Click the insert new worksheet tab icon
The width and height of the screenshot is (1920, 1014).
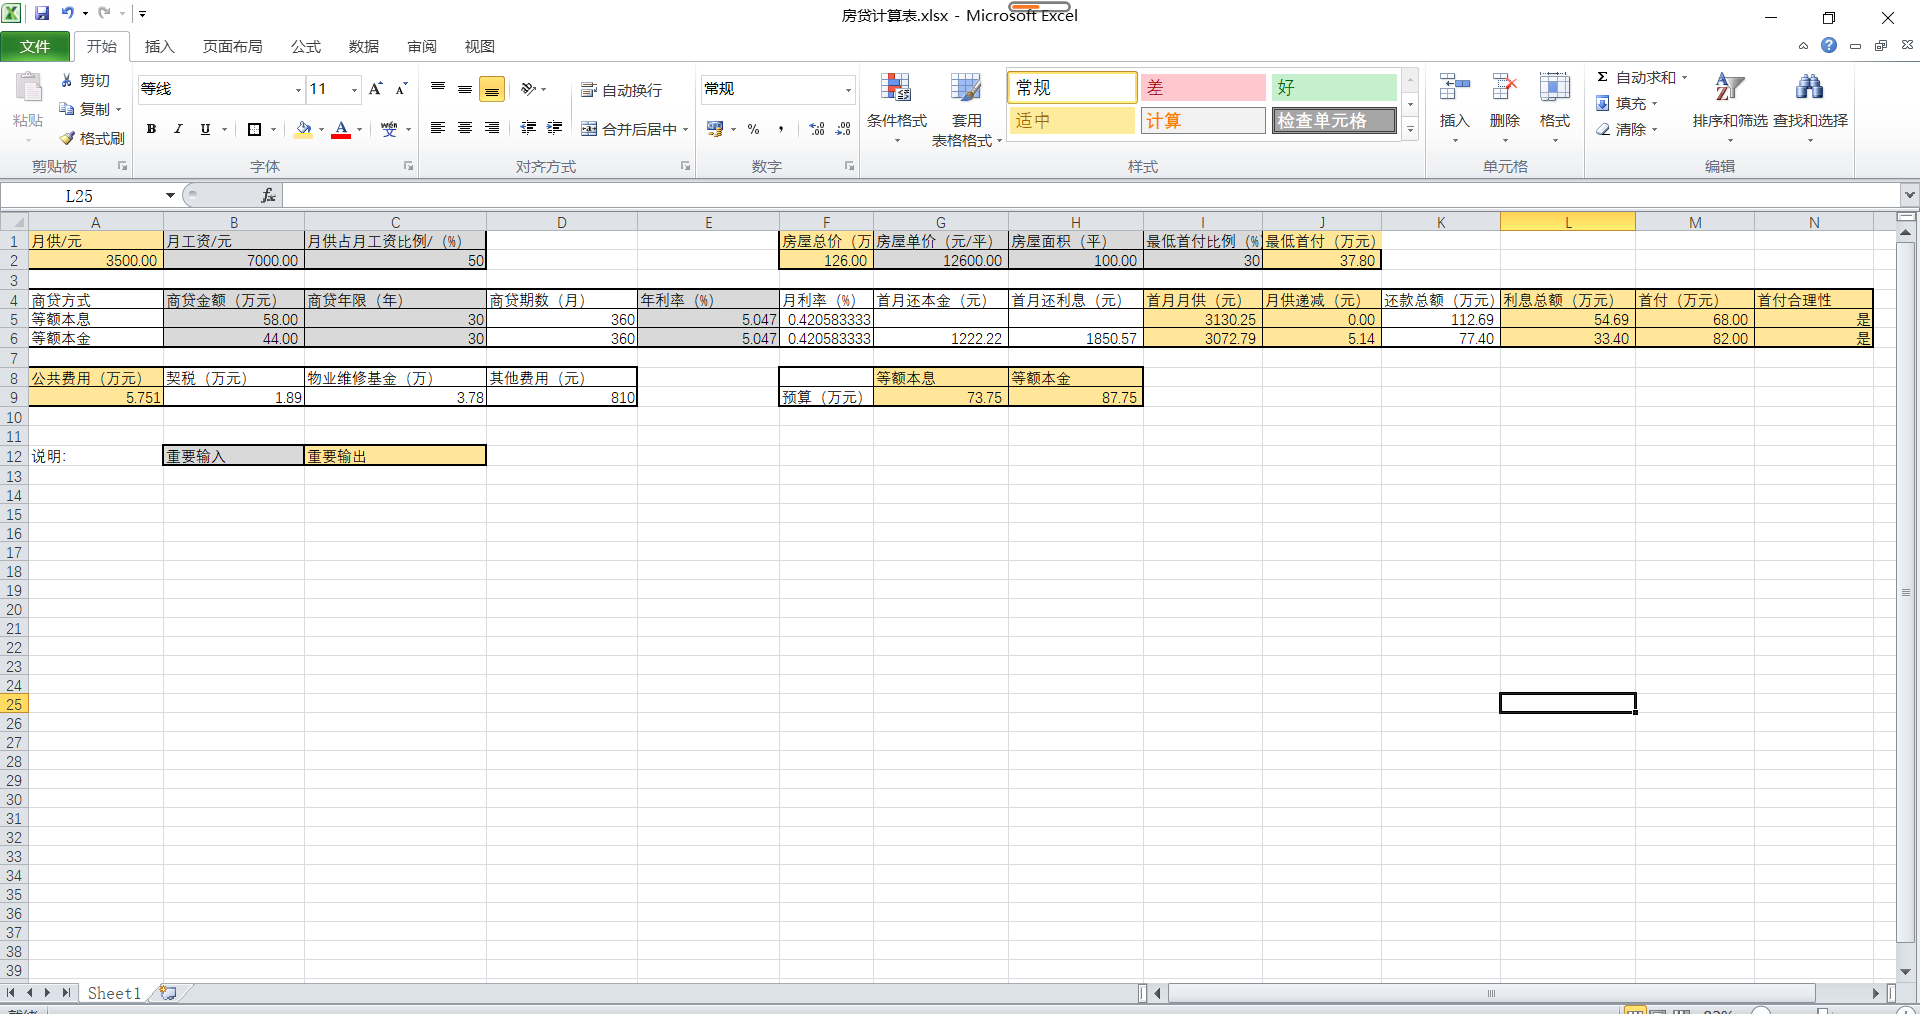pos(168,993)
